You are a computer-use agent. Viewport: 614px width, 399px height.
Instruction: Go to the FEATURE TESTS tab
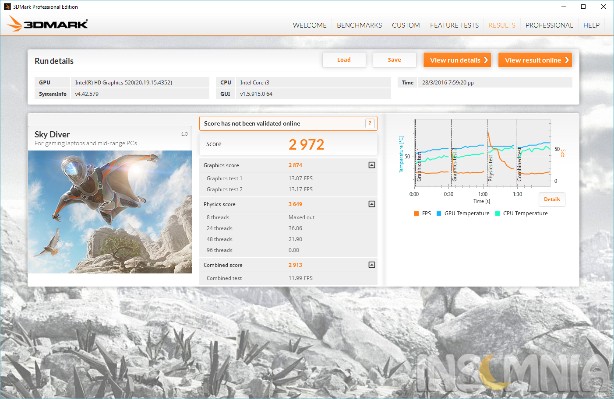tap(454, 25)
